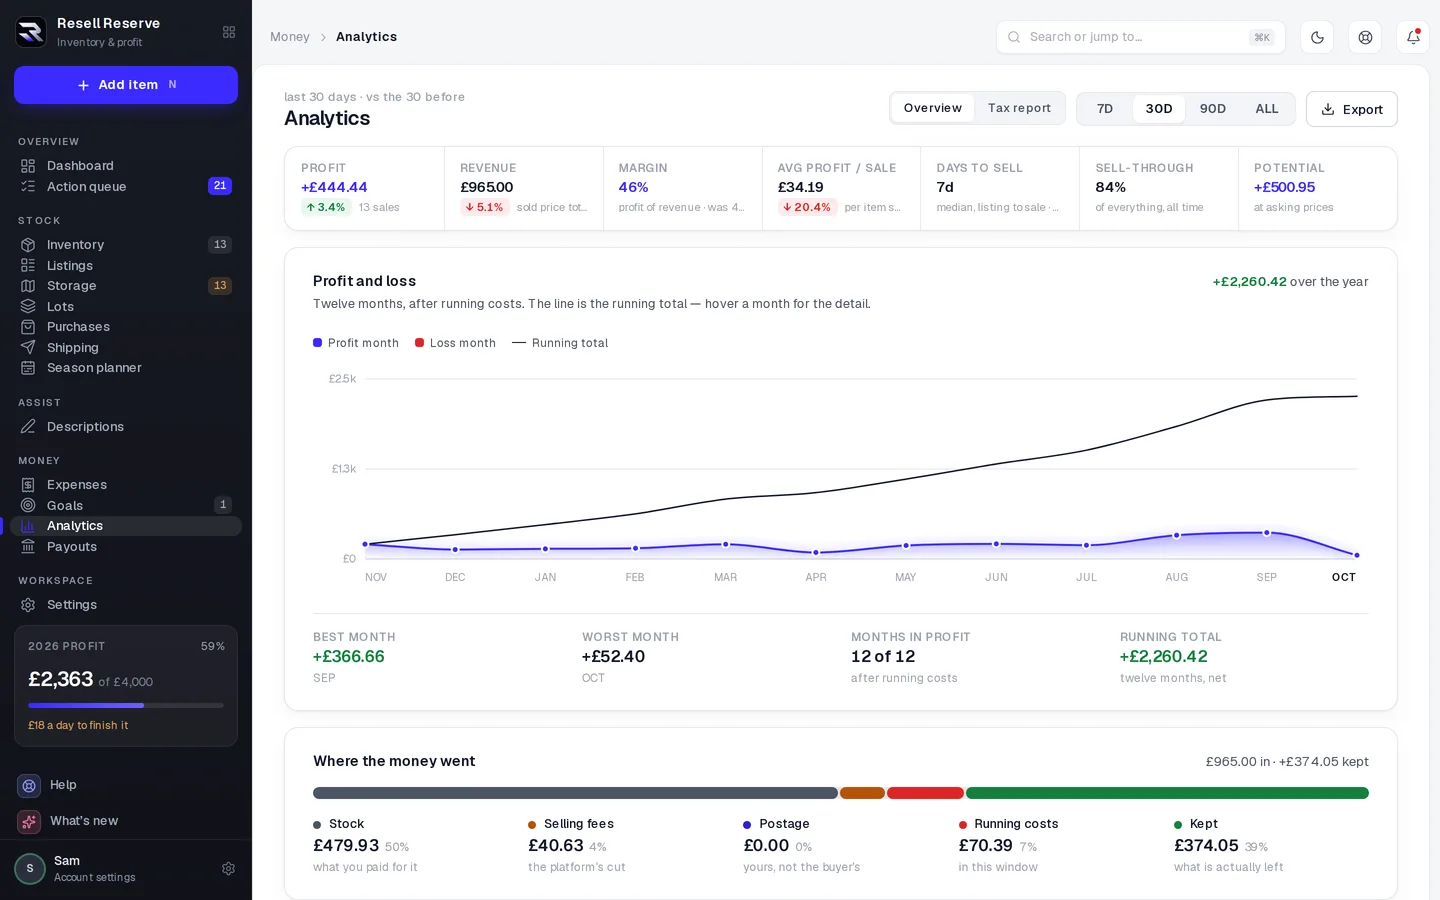Switch to dark mode with moon icon
The image size is (1440, 900).
pyautogui.click(x=1317, y=37)
